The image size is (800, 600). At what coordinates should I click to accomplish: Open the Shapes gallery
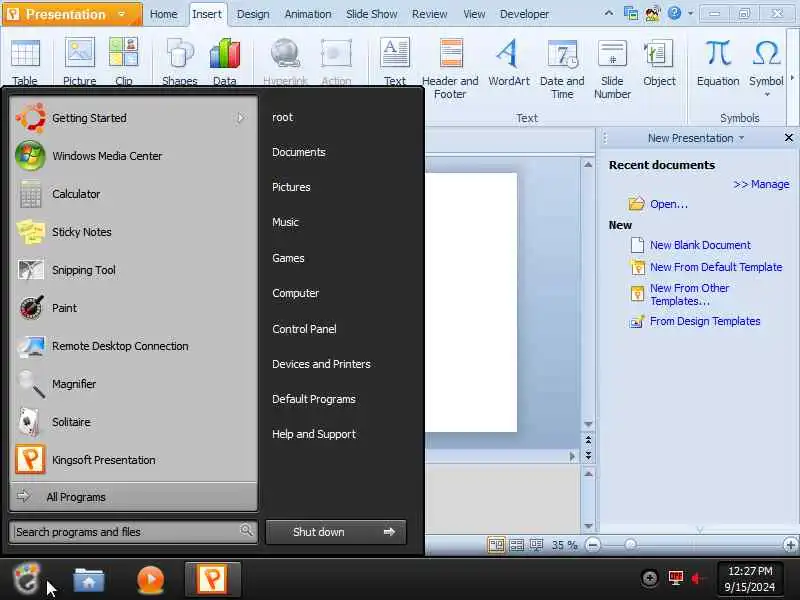[180, 61]
